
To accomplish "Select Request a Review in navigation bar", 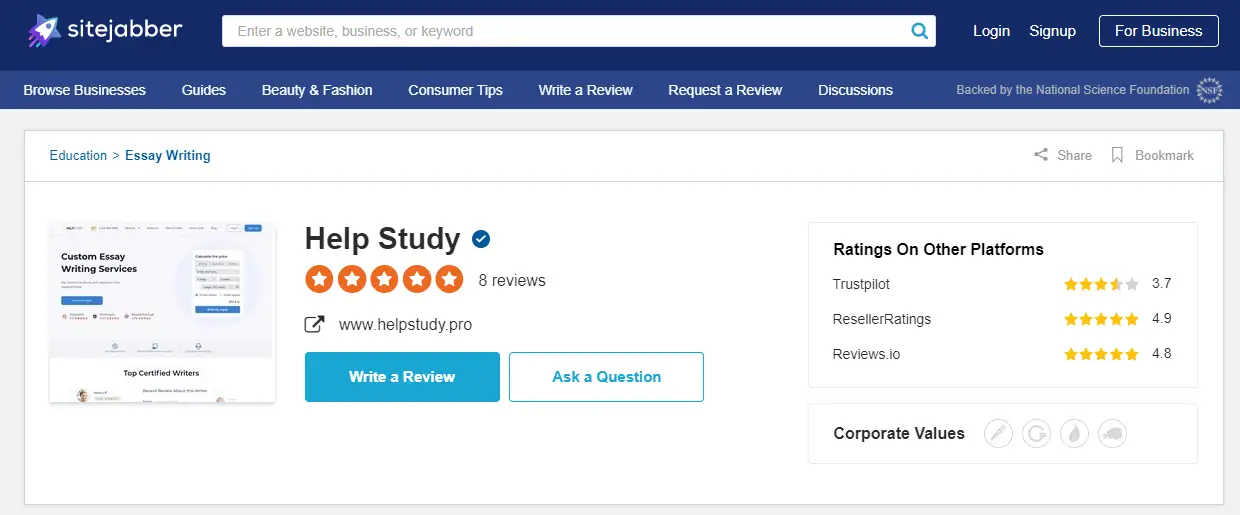I will pos(725,90).
